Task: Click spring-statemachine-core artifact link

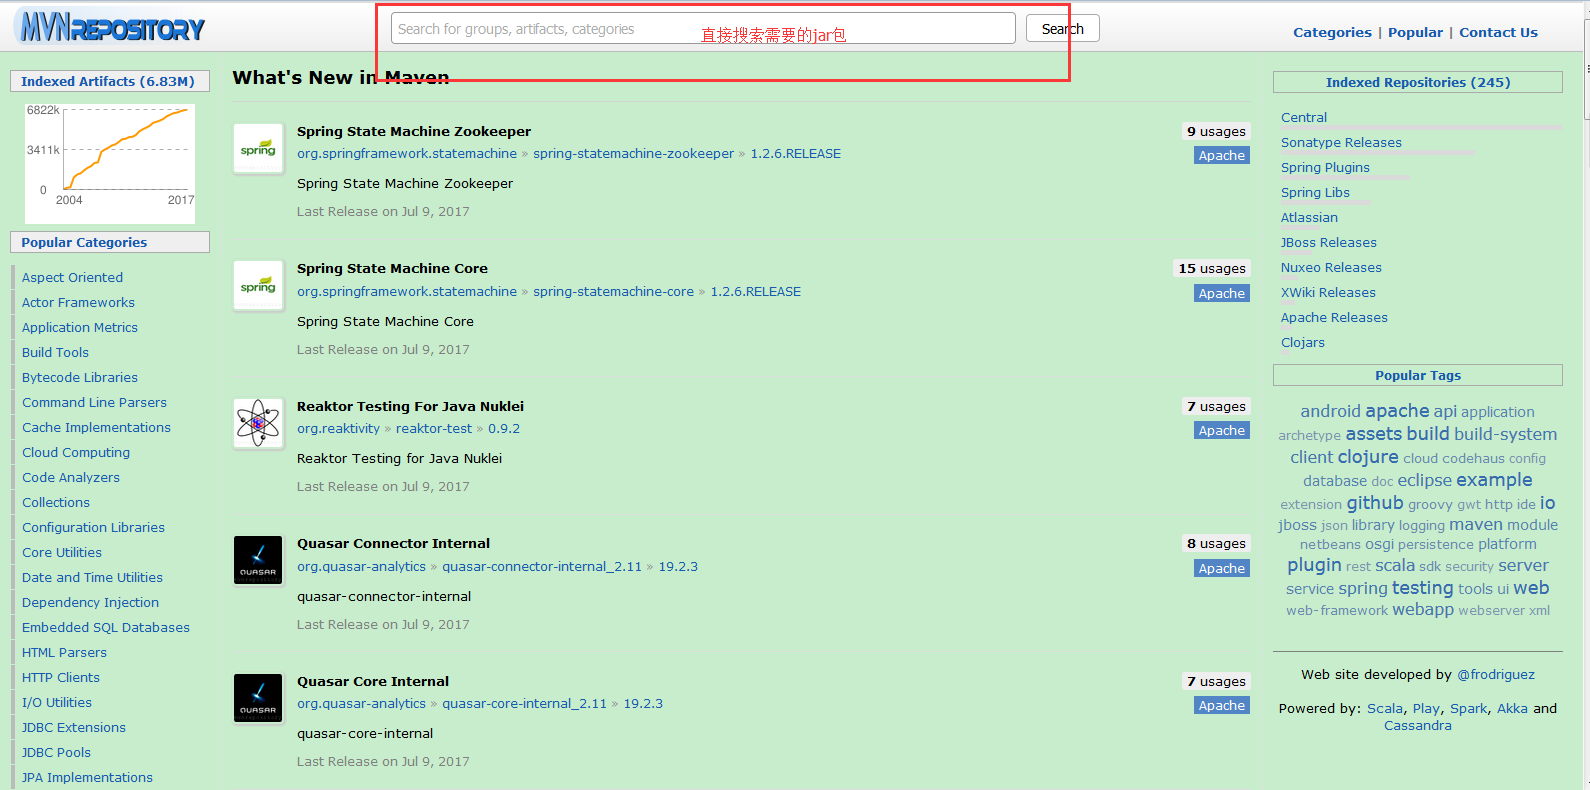Action: [x=613, y=291]
